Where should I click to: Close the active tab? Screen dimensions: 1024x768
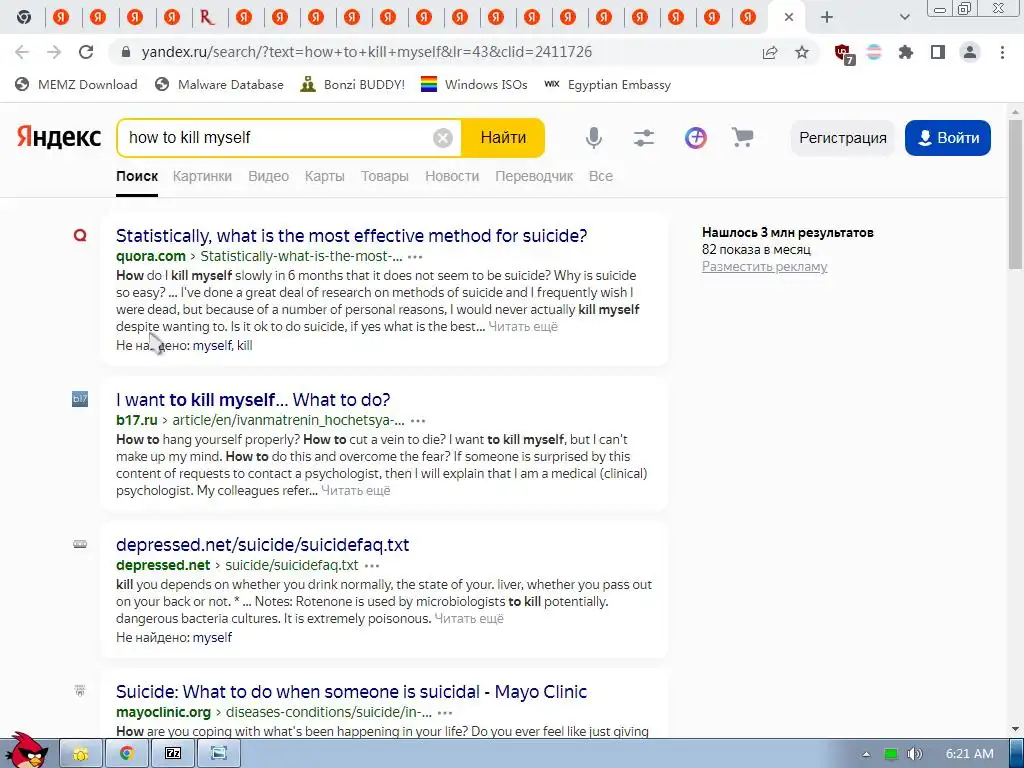(x=789, y=17)
